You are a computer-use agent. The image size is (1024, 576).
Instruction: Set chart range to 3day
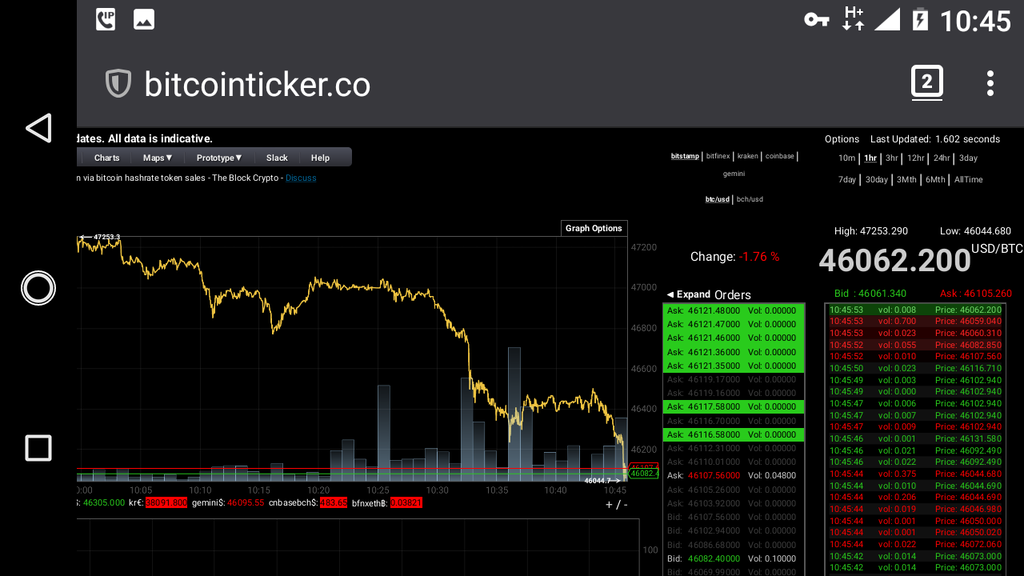968,158
